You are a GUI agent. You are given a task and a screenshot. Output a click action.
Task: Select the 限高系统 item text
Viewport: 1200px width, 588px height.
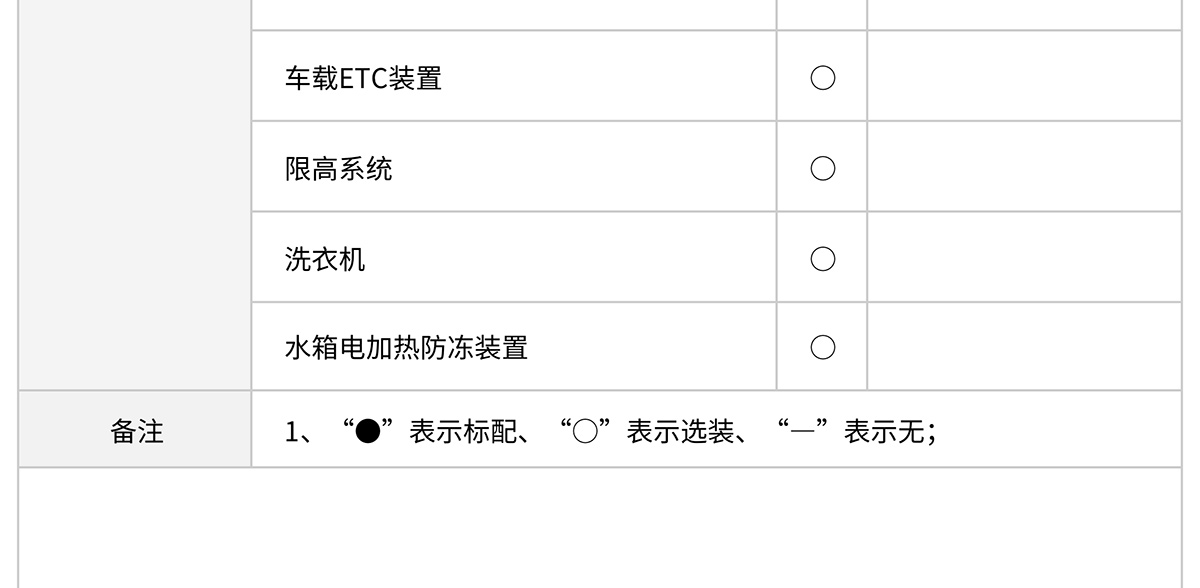click(x=338, y=168)
